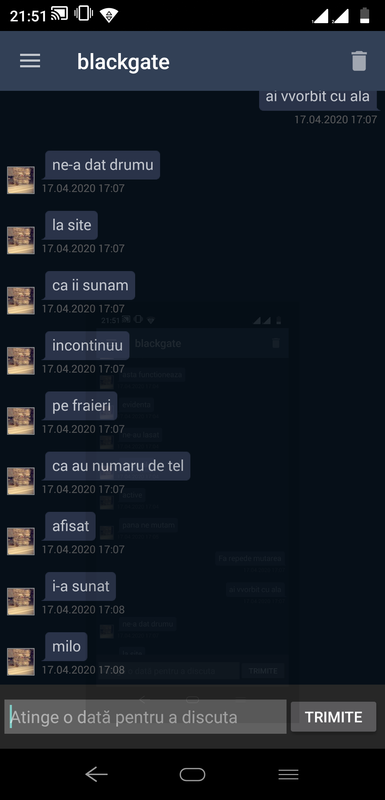The height and width of the screenshot is (800, 385).
Task: Delete the conversation with the trash icon
Action: (359, 61)
